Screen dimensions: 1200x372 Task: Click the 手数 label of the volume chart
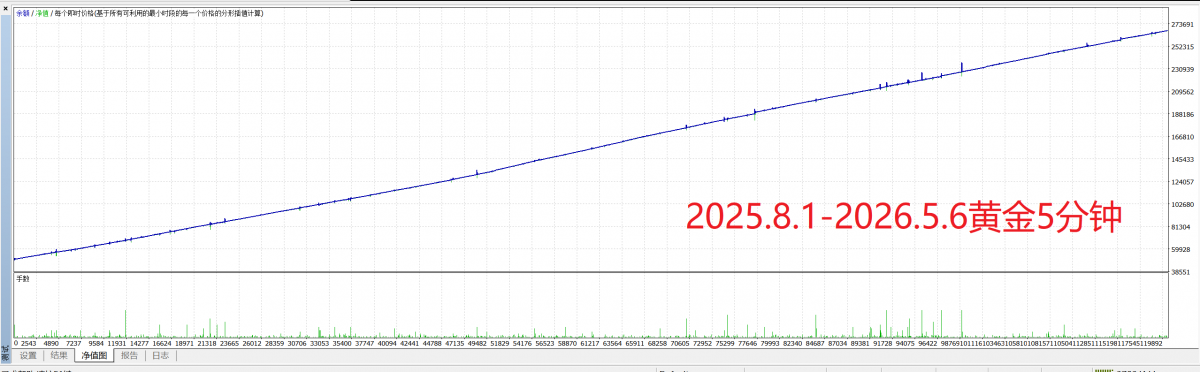tap(23, 279)
